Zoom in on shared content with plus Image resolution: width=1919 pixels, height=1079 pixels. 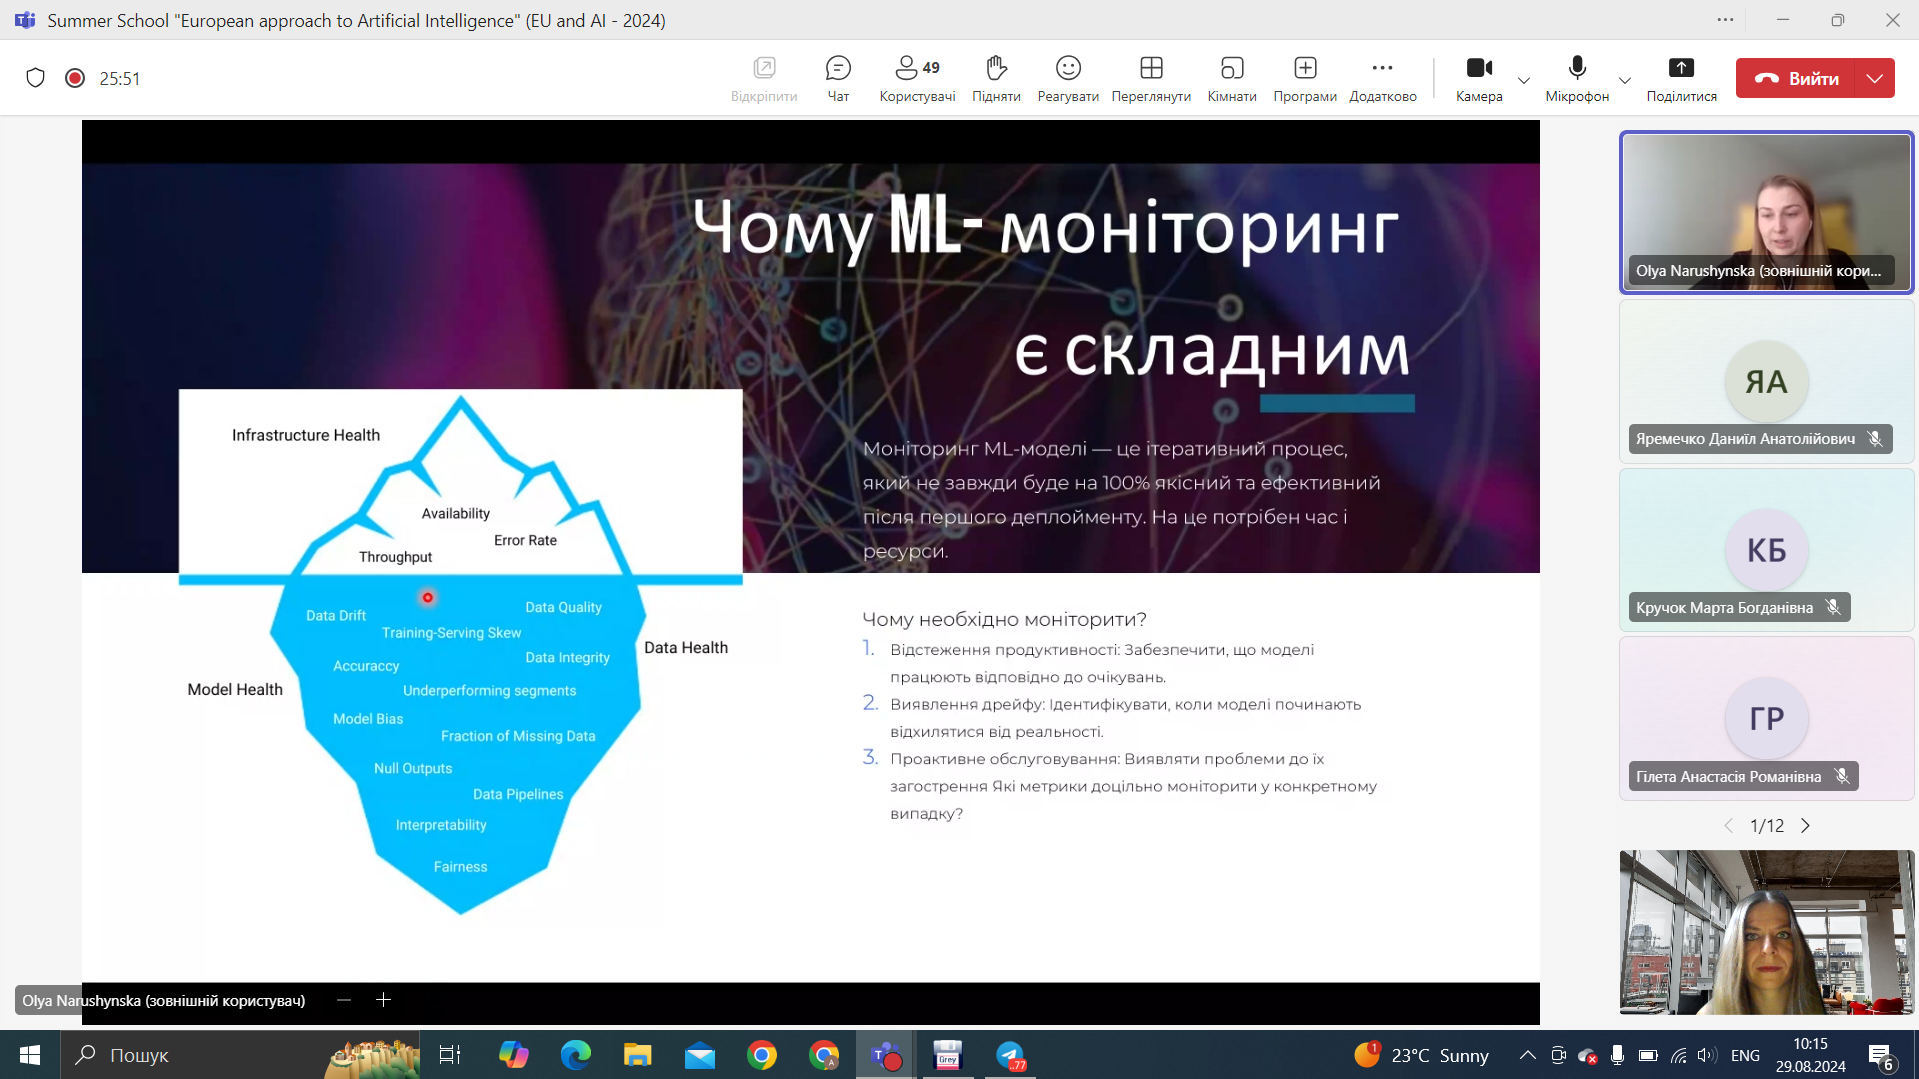(x=383, y=1000)
